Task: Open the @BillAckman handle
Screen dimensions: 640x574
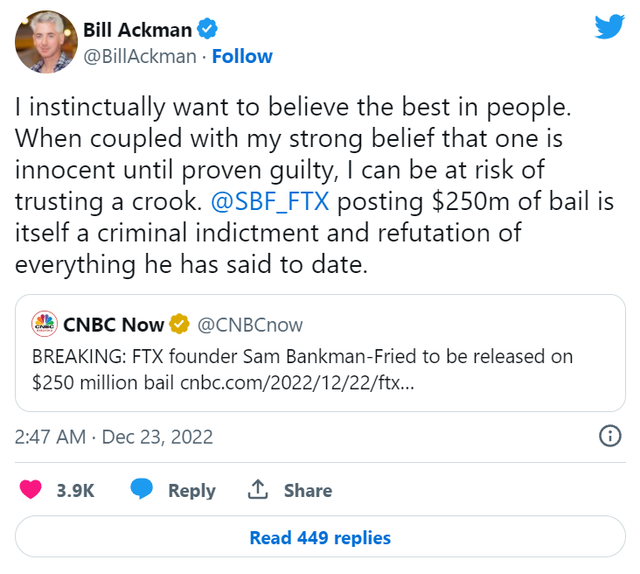Action: coord(139,56)
